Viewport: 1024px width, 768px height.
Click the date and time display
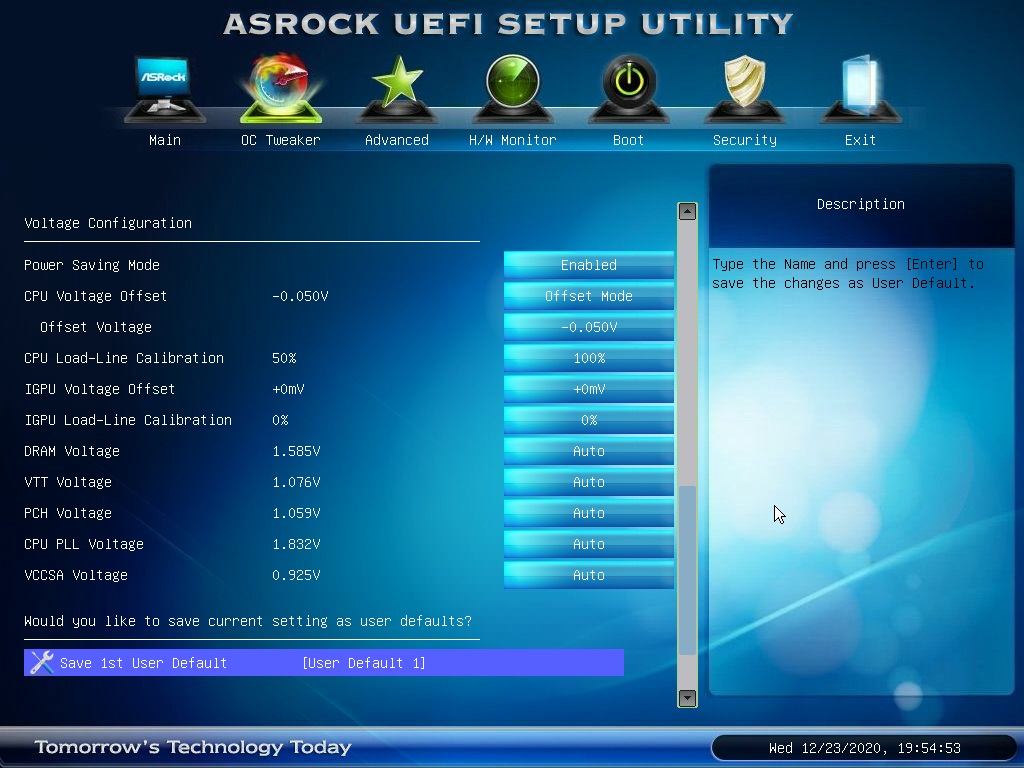865,748
